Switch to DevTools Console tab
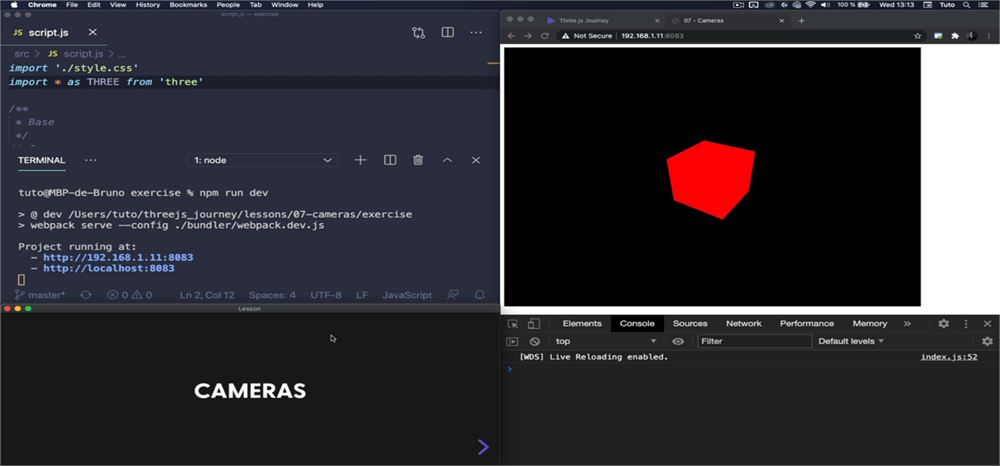 tap(637, 324)
